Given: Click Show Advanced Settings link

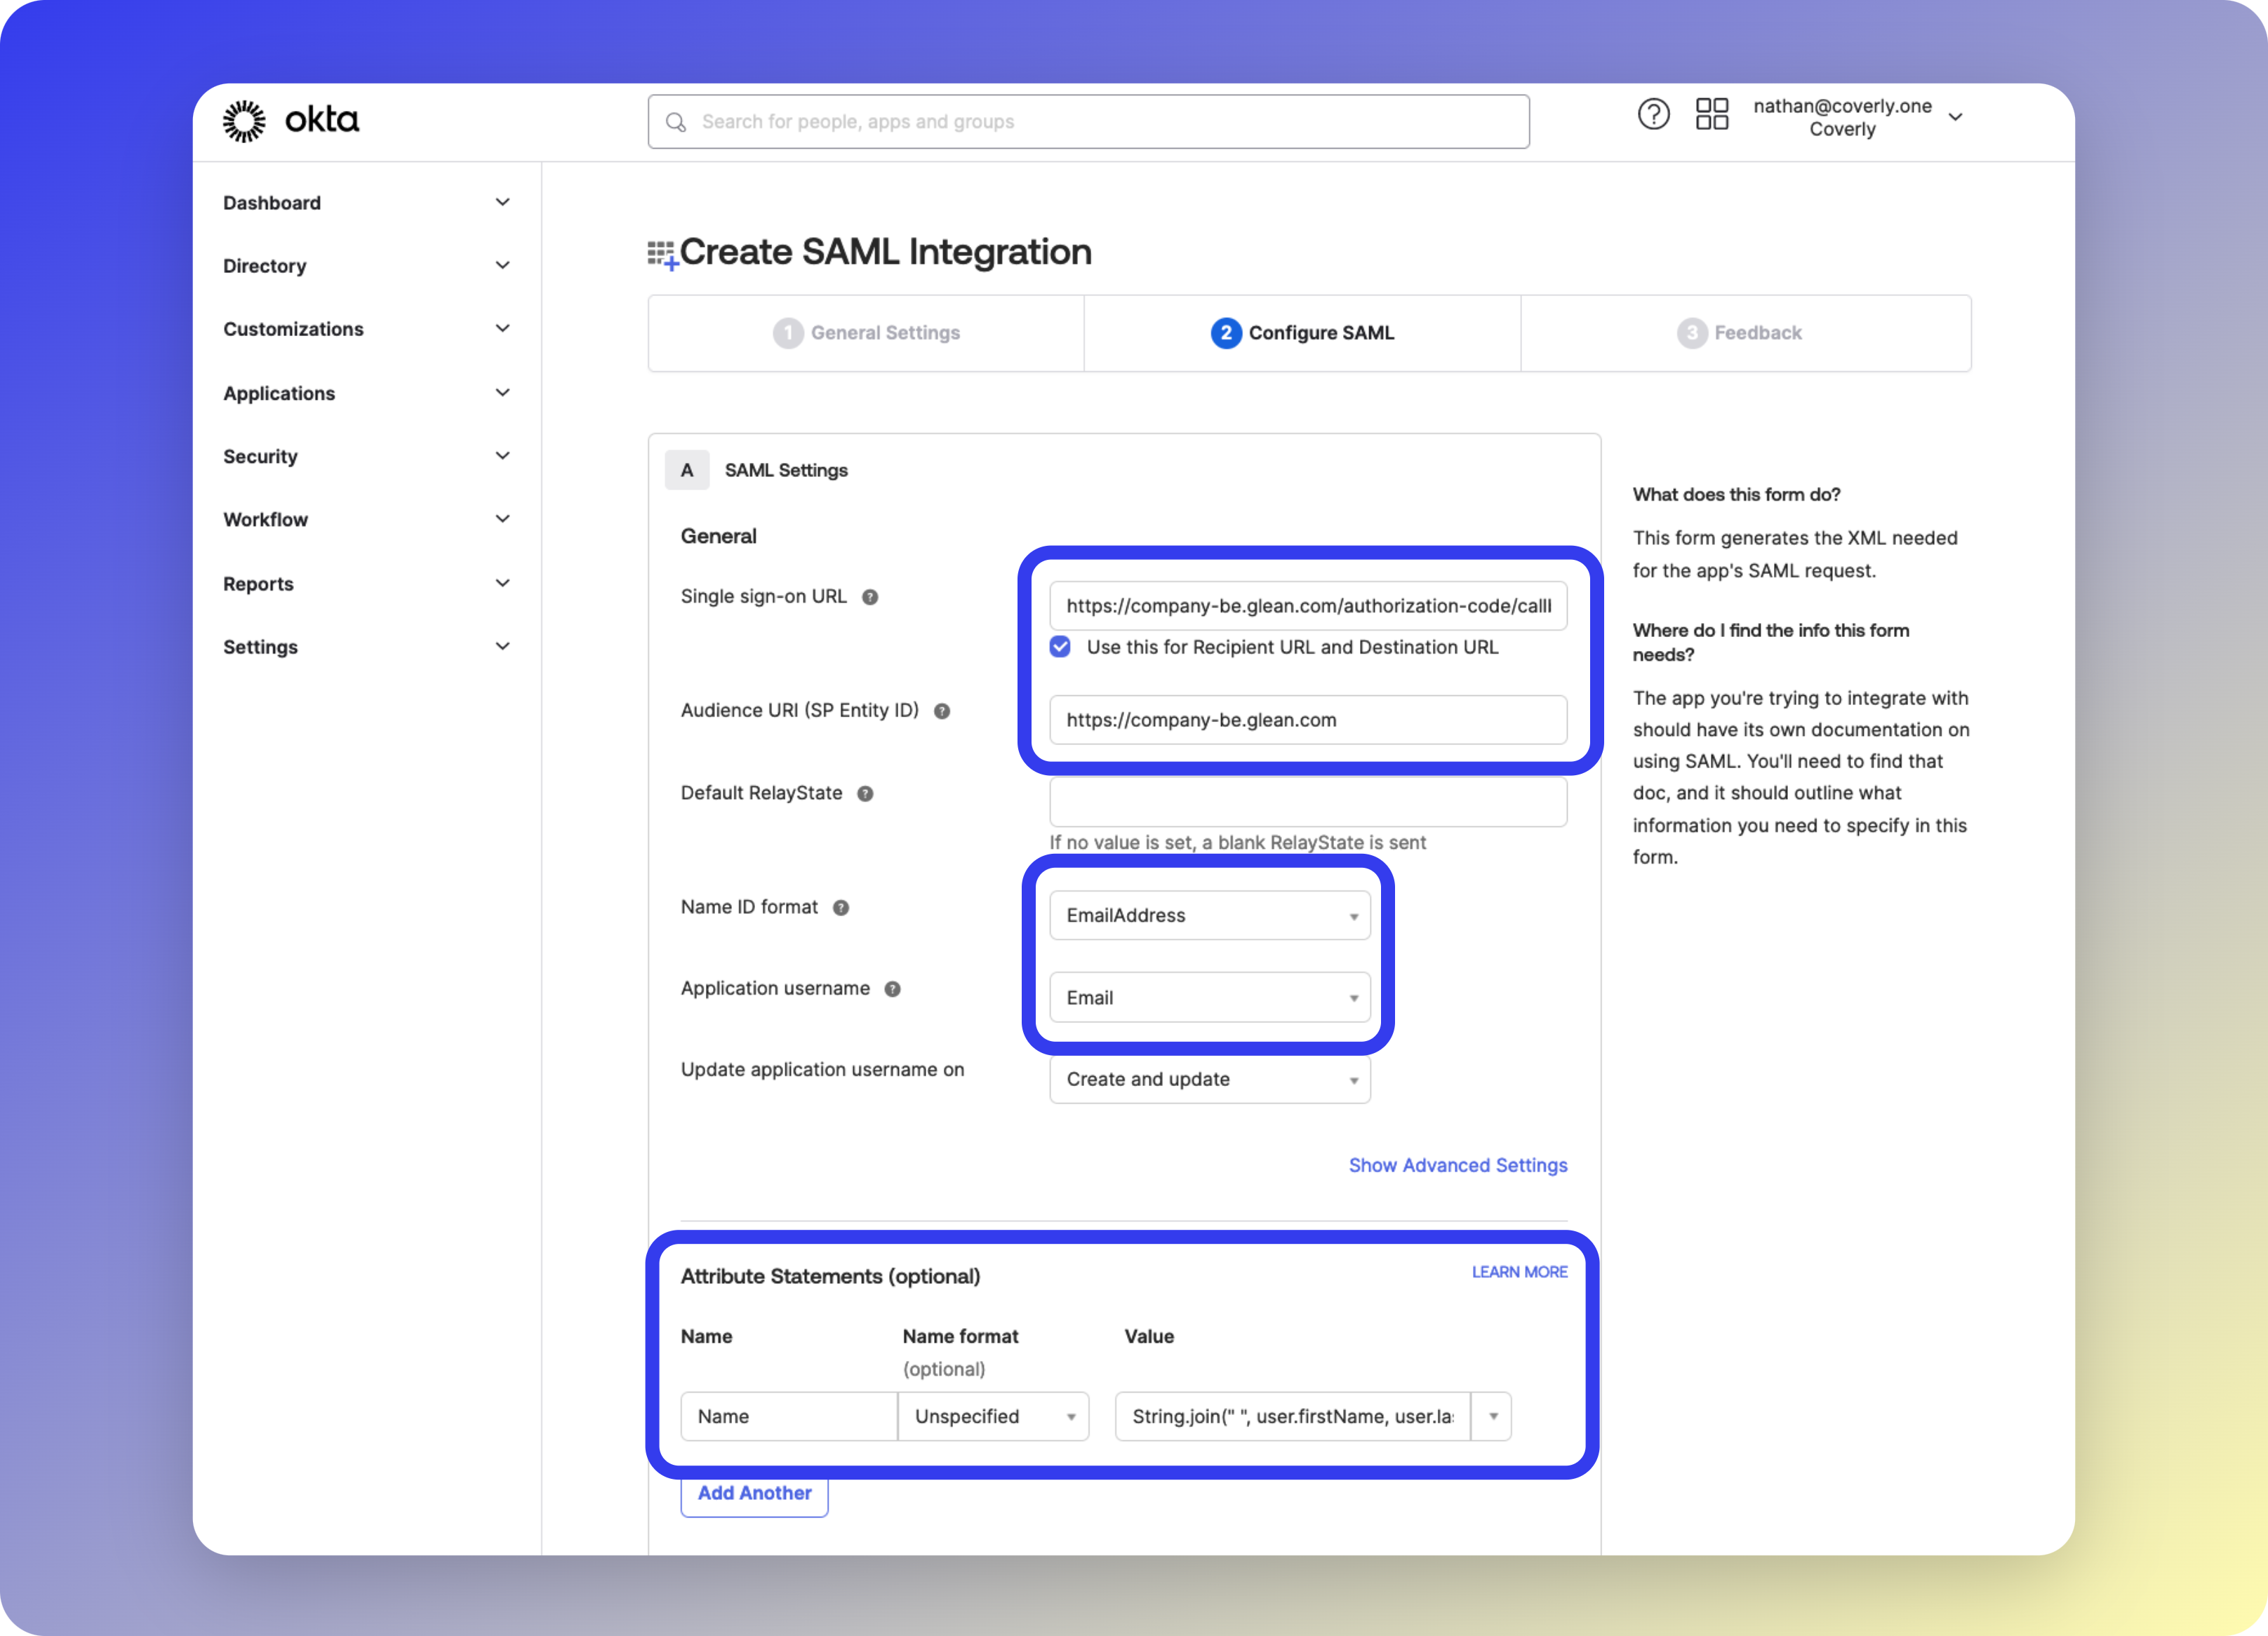Looking at the screenshot, I should coord(1457,1166).
